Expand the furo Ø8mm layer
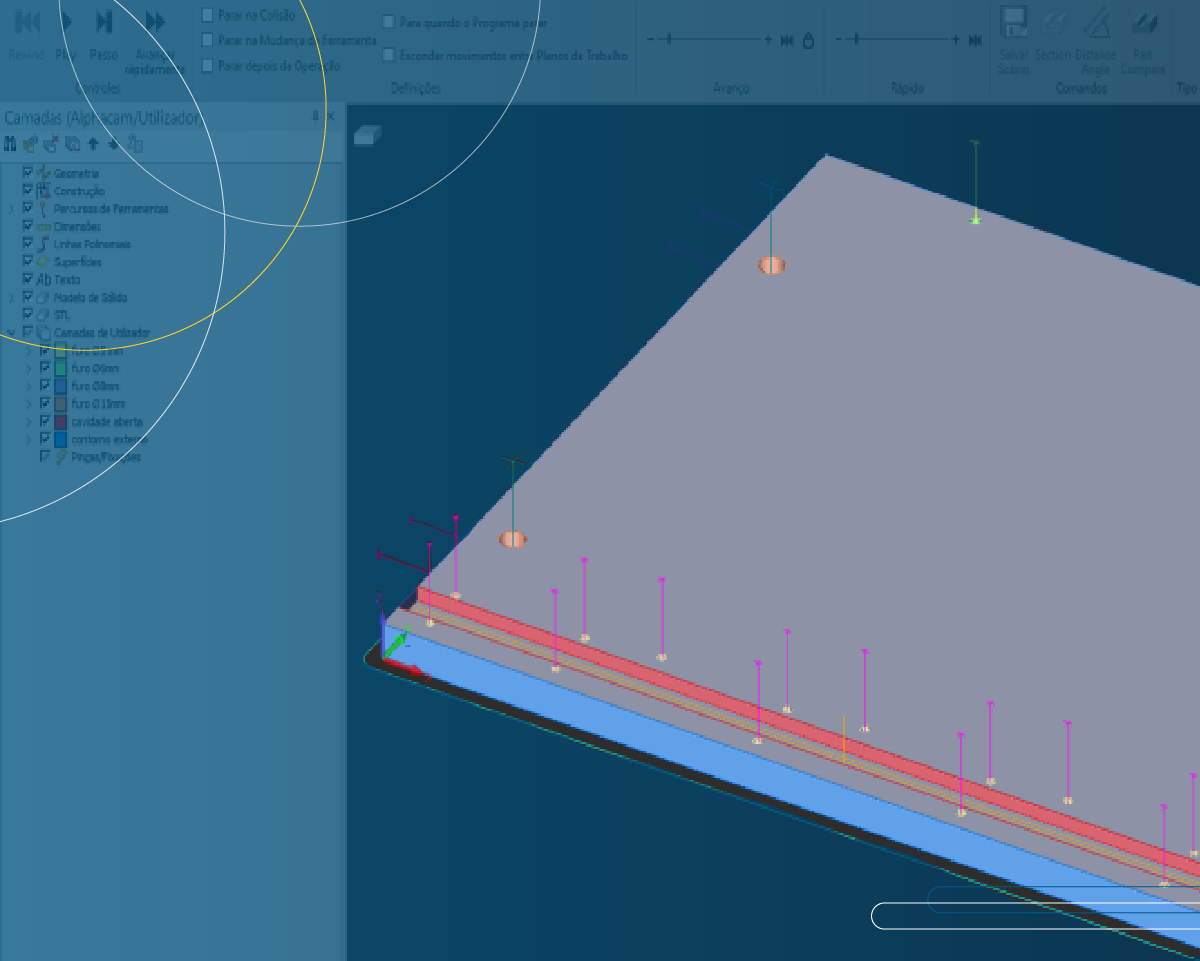Viewport: 1200px width, 961px height. 28,386
